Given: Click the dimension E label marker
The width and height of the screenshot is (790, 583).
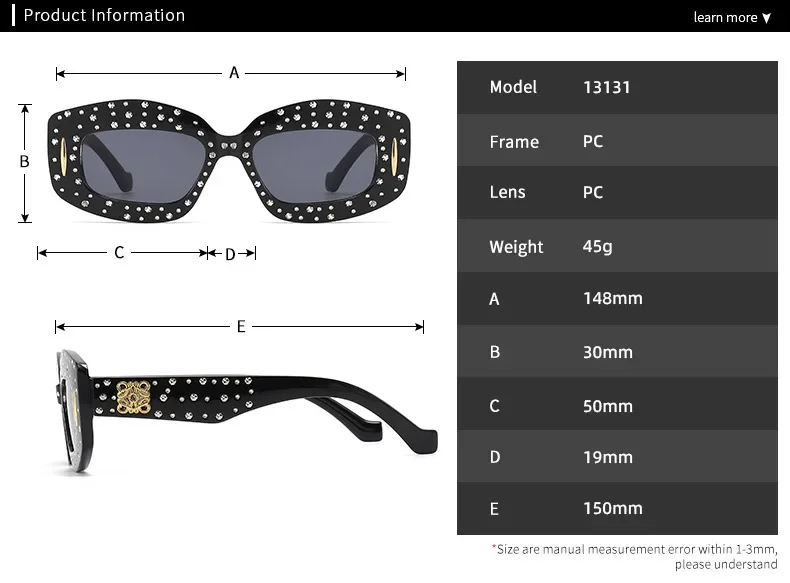Looking at the screenshot, I should pyautogui.click(x=241, y=327).
